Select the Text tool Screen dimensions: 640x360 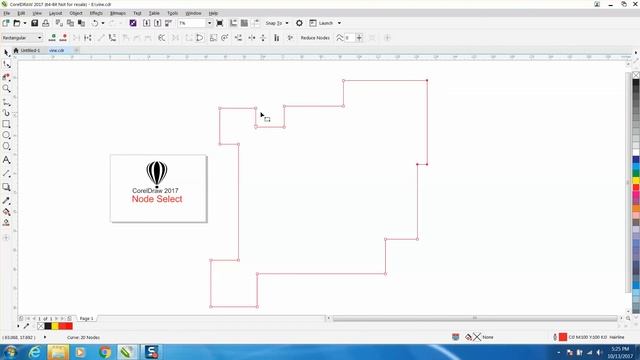coord(6,160)
